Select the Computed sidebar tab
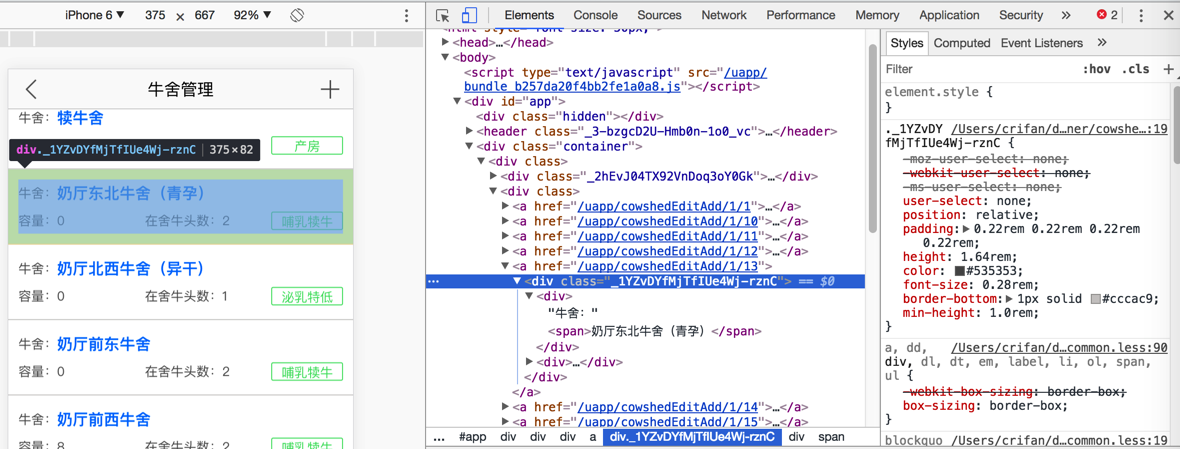 coord(962,43)
